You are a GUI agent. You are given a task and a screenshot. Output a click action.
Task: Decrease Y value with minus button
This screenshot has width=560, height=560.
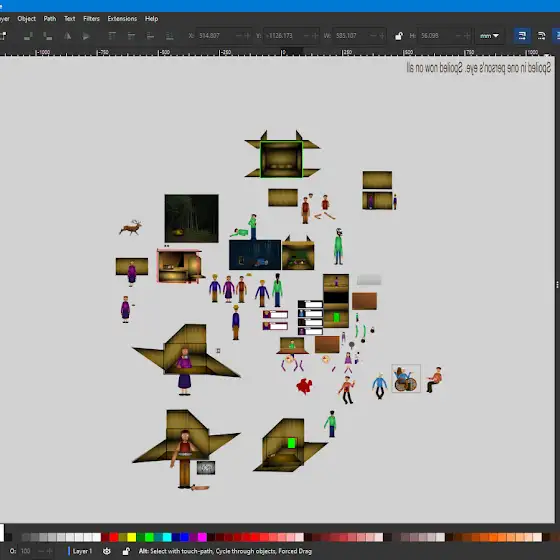(306, 36)
